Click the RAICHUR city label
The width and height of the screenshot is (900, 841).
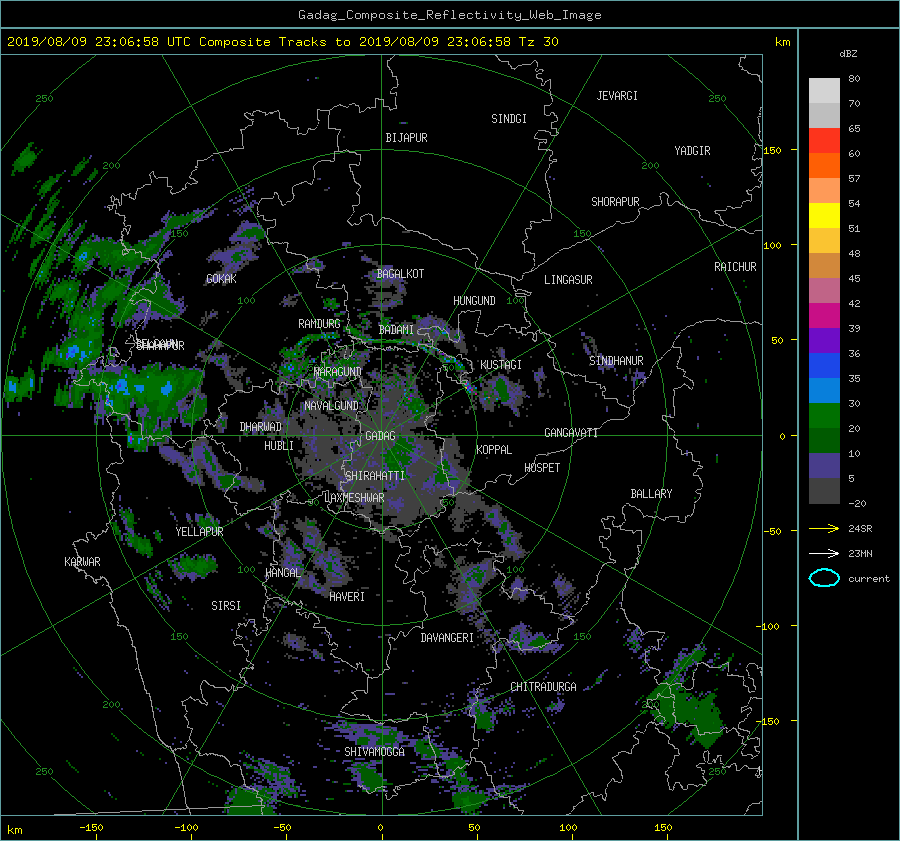click(735, 267)
